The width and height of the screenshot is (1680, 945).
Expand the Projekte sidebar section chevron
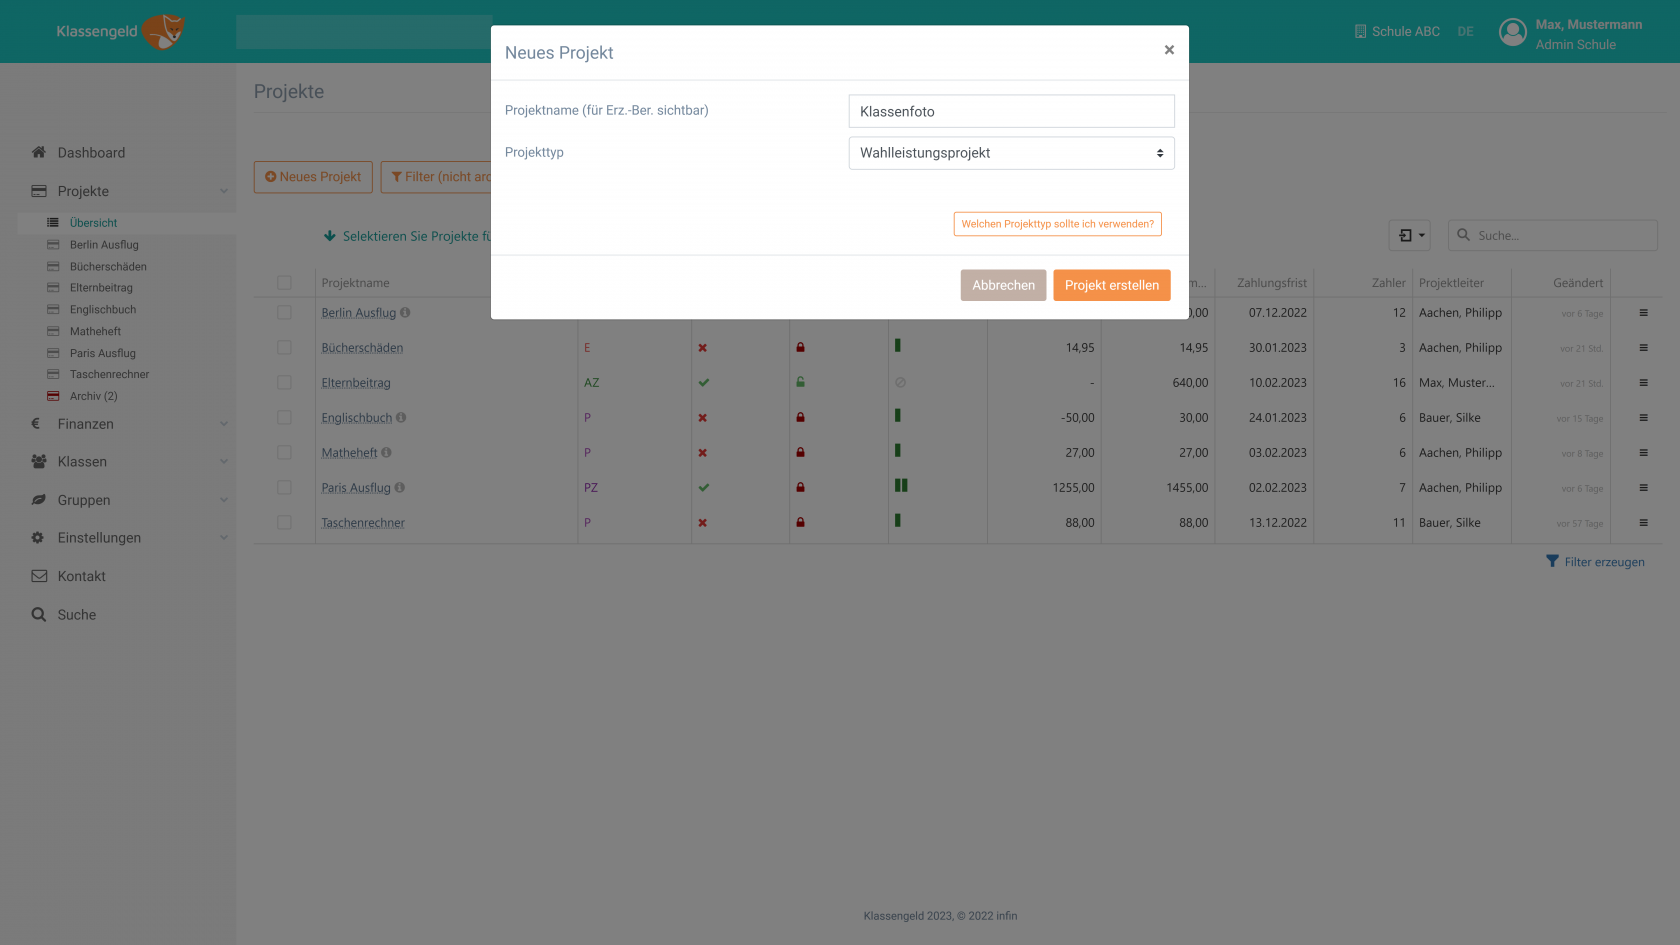coord(224,191)
